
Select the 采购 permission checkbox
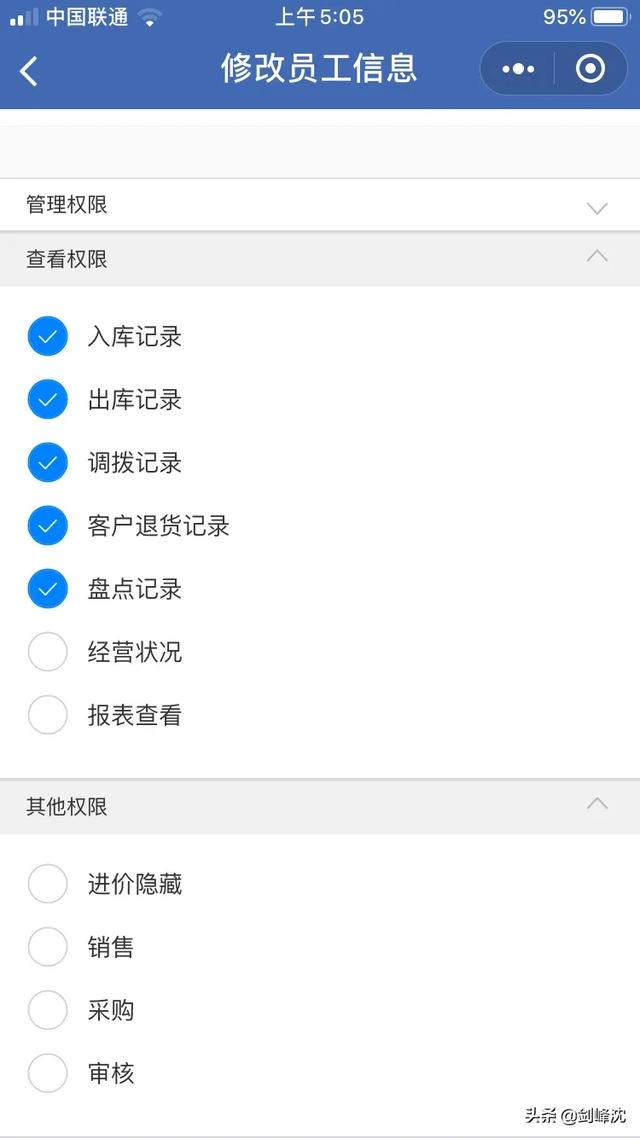tap(47, 1010)
